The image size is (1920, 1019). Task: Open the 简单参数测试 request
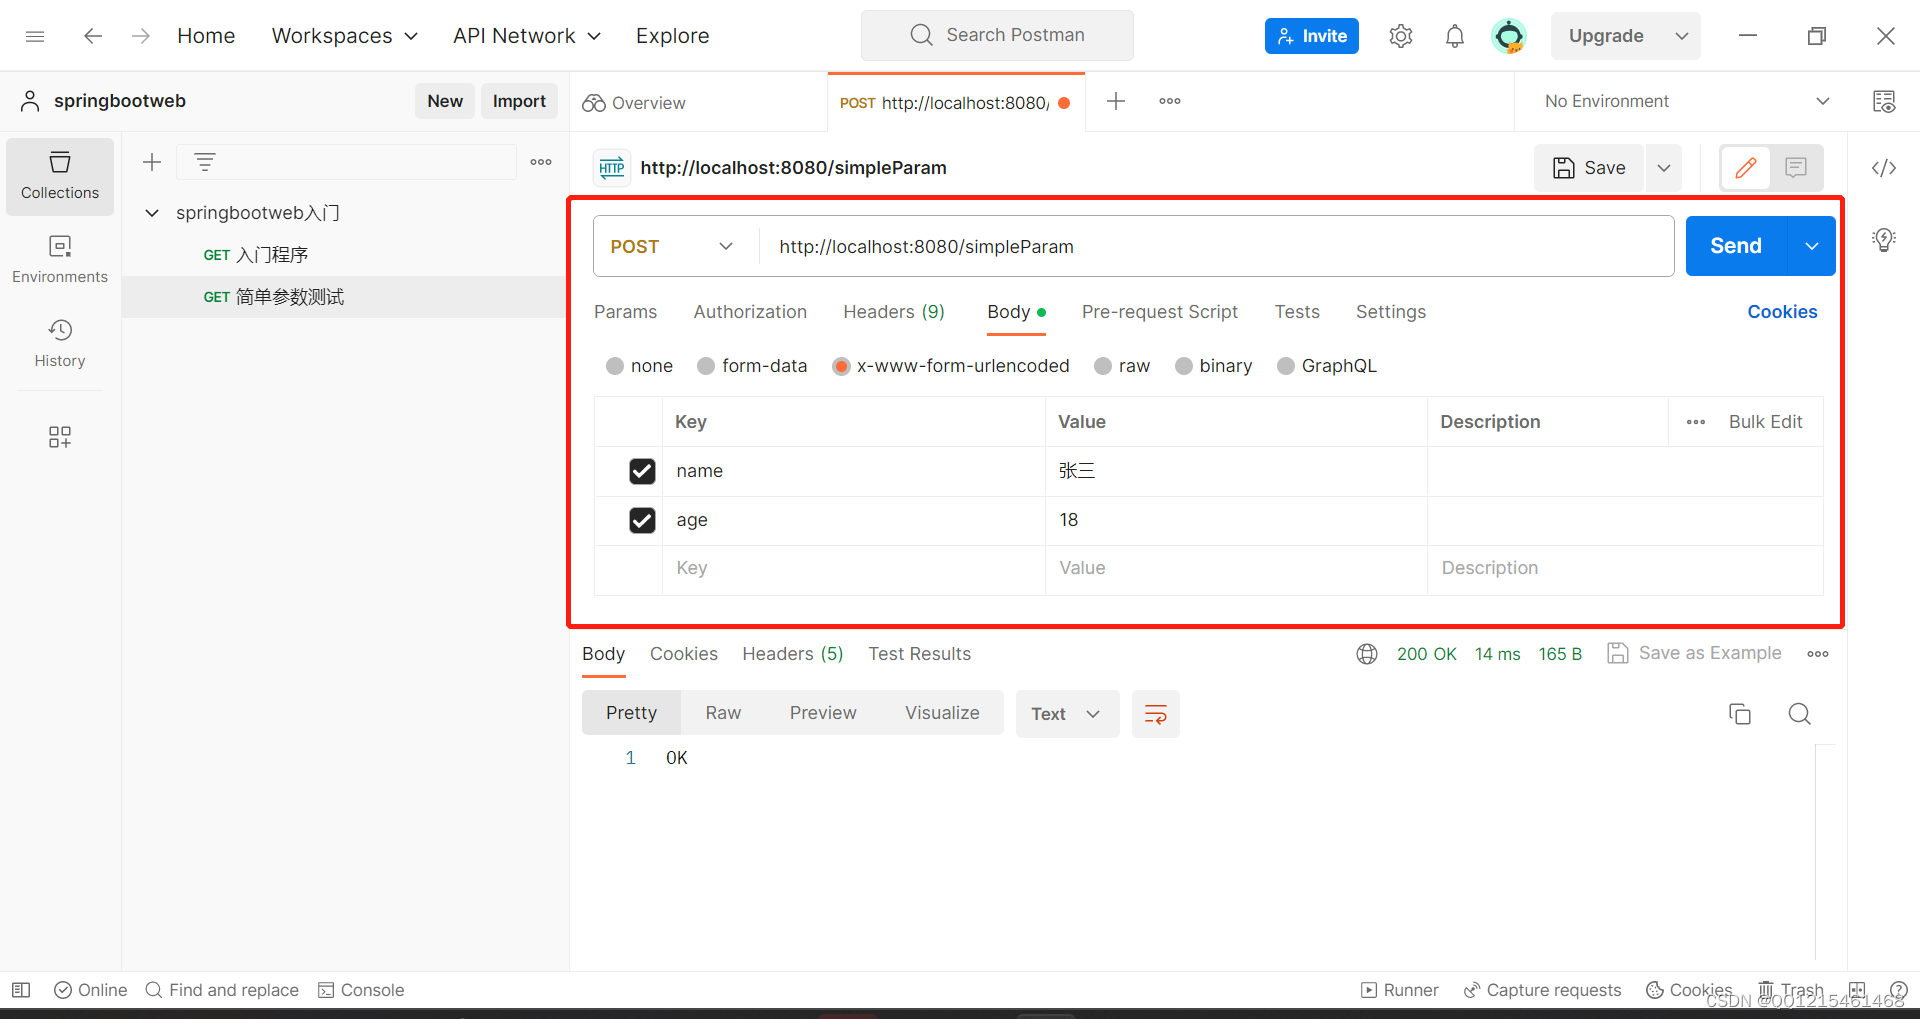pyautogui.click(x=345, y=297)
